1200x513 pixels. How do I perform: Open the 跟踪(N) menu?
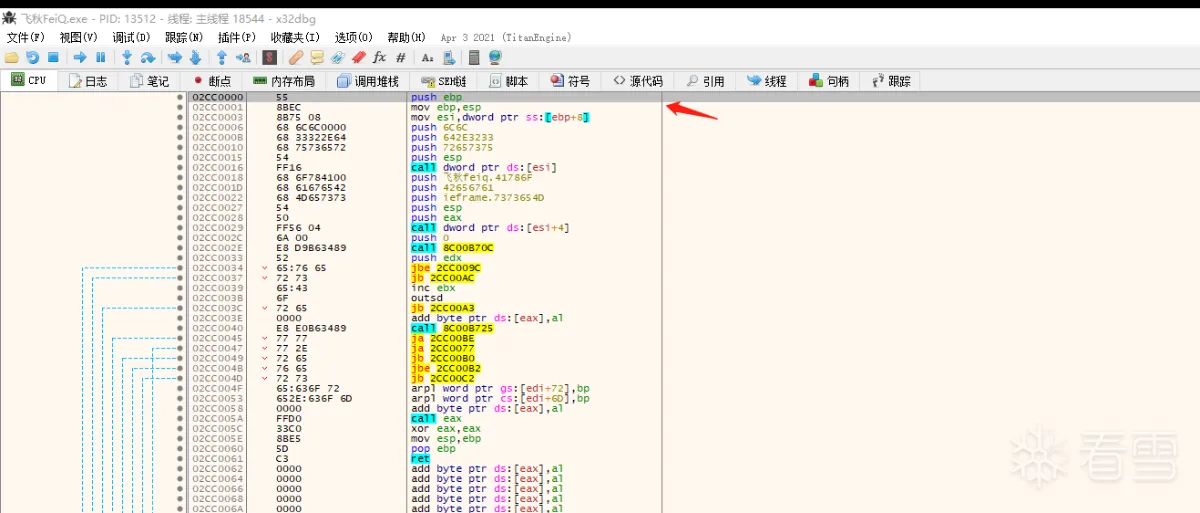pos(184,37)
